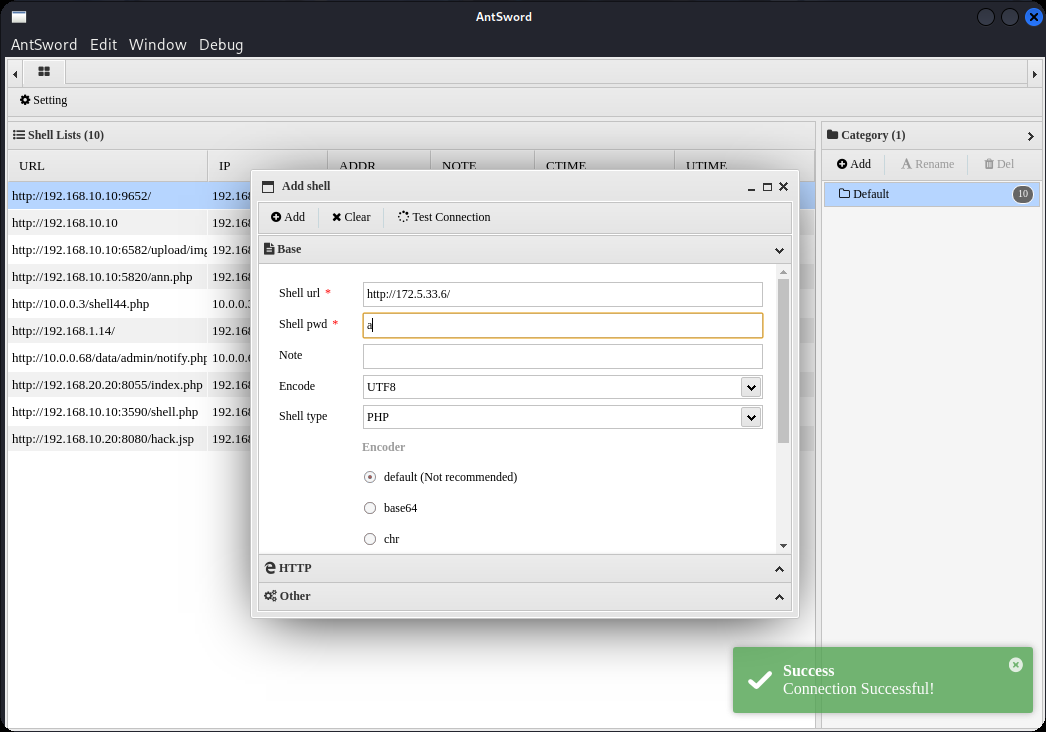Expand the HTTP section
The width and height of the screenshot is (1046, 732).
click(x=524, y=568)
